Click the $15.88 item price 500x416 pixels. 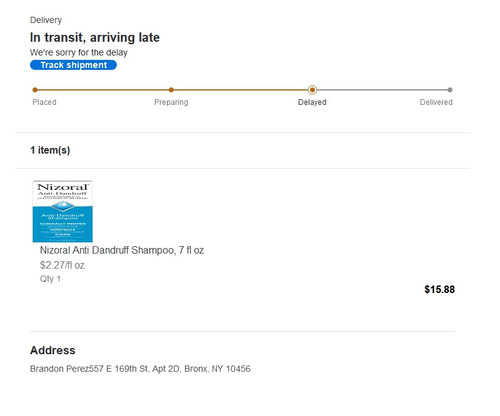click(439, 289)
